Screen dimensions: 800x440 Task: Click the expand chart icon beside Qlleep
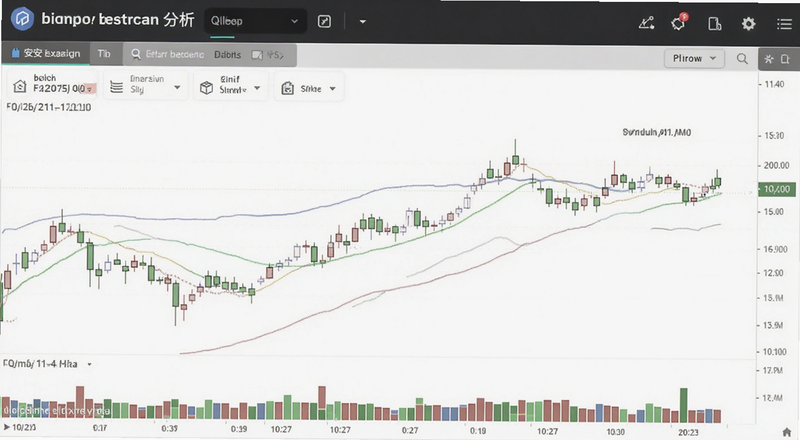pos(324,21)
